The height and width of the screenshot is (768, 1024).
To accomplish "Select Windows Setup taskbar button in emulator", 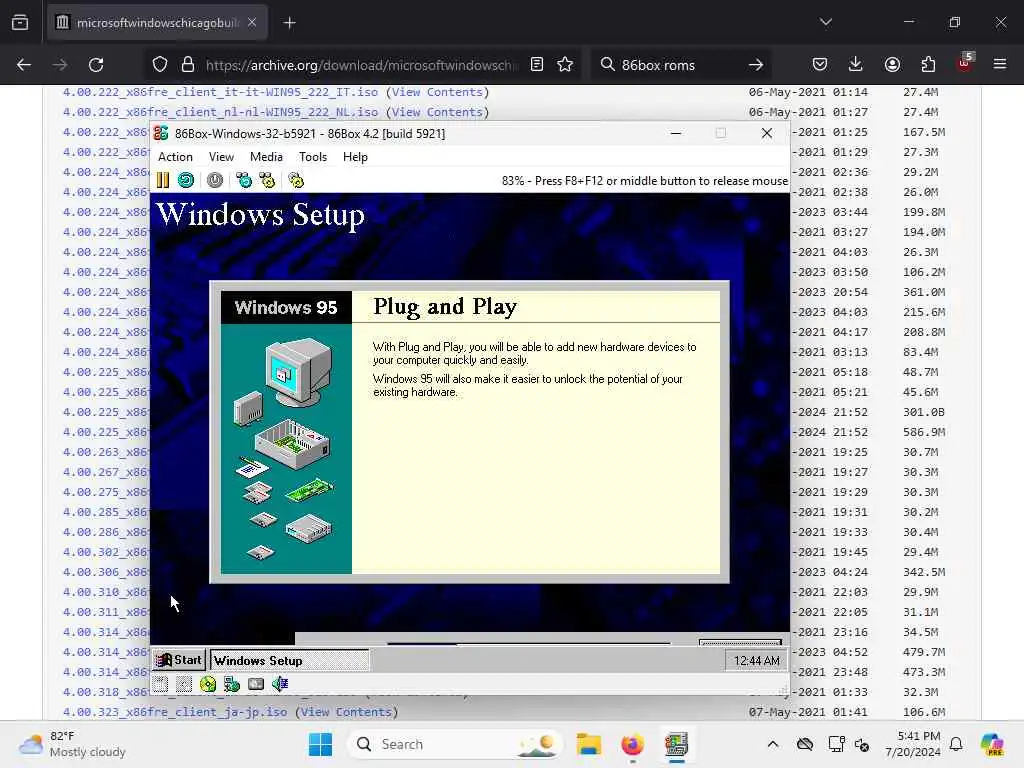I will pyautogui.click(x=289, y=660).
